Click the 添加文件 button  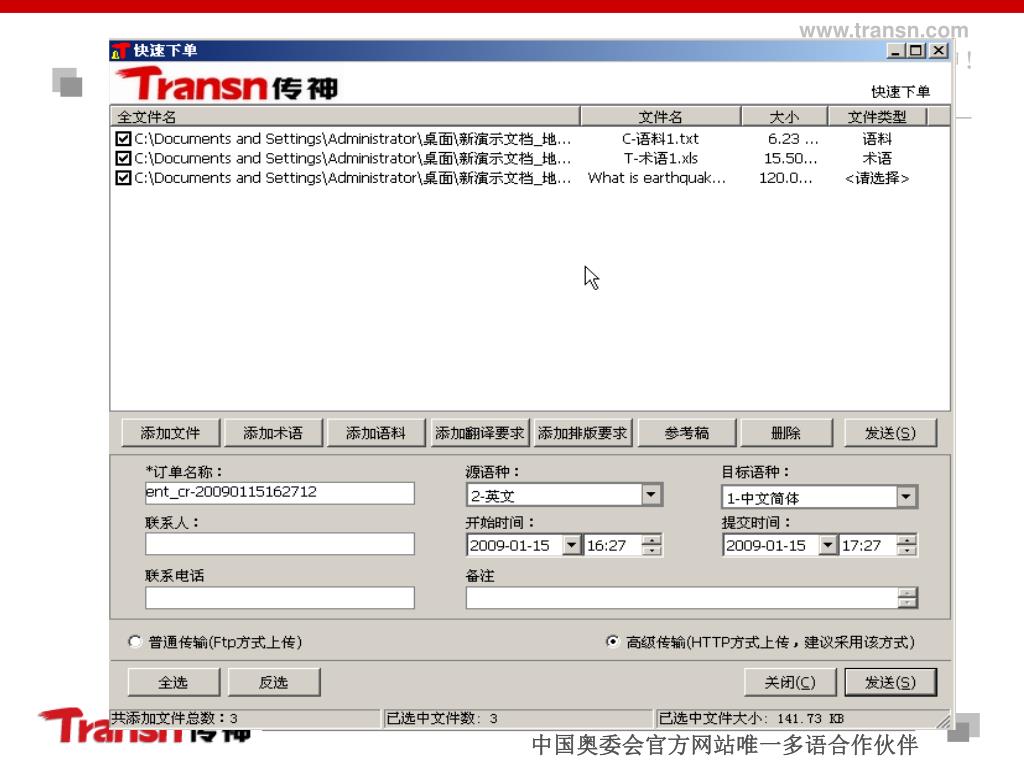pos(170,433)
